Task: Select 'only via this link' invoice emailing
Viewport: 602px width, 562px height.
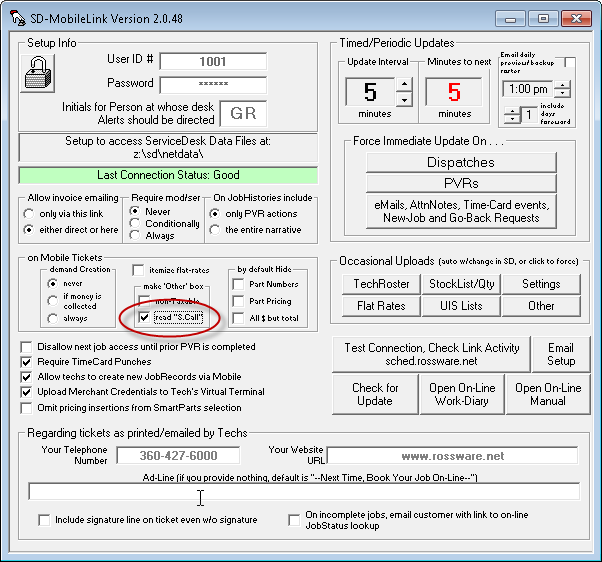Action: (x=31, y=213)
